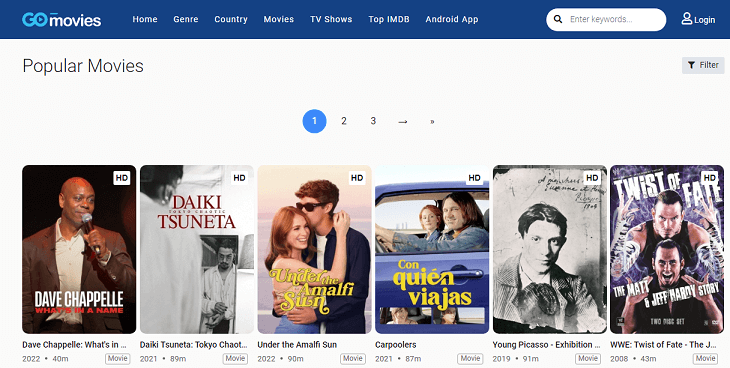Click the Popular Movies heading

point(83,66)
